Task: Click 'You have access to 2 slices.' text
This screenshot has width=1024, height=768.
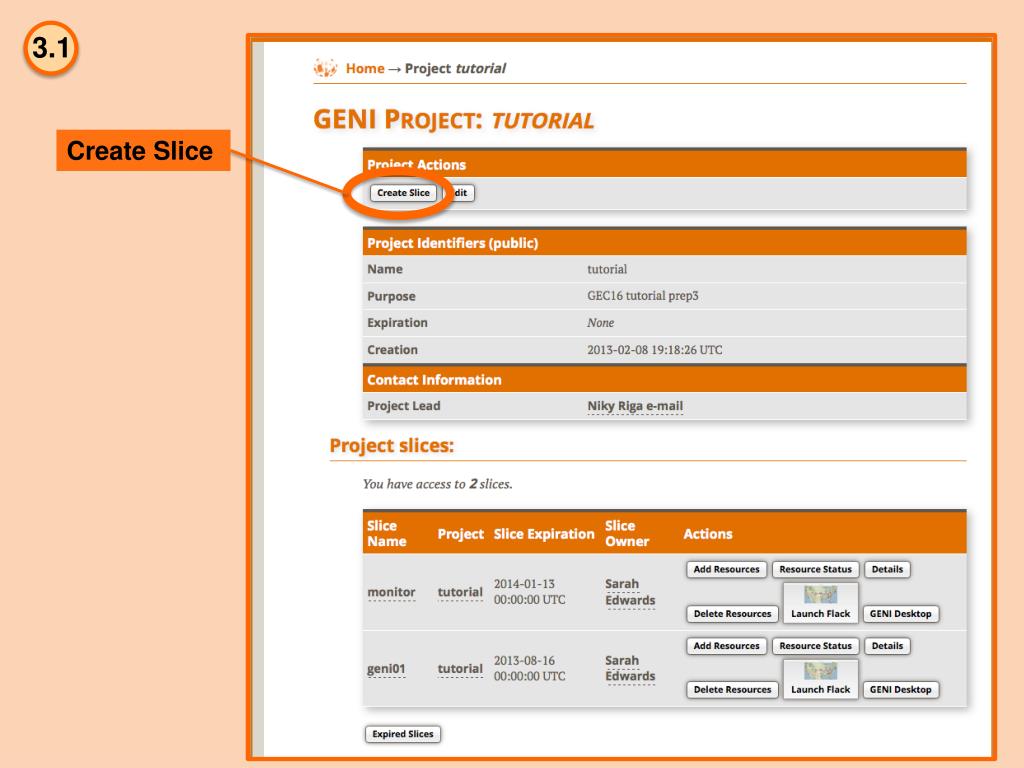Action: (438, 484)
